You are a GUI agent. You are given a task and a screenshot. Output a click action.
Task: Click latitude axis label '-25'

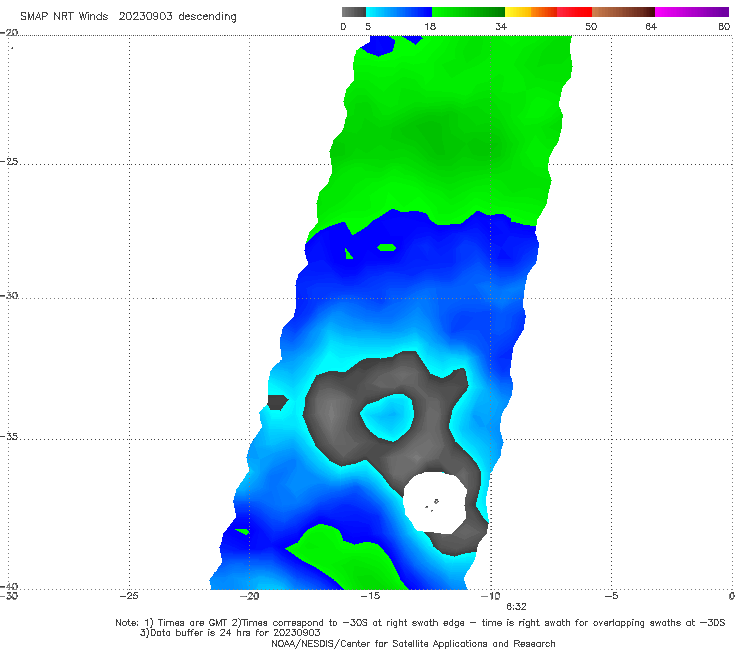tap(9, 162)
